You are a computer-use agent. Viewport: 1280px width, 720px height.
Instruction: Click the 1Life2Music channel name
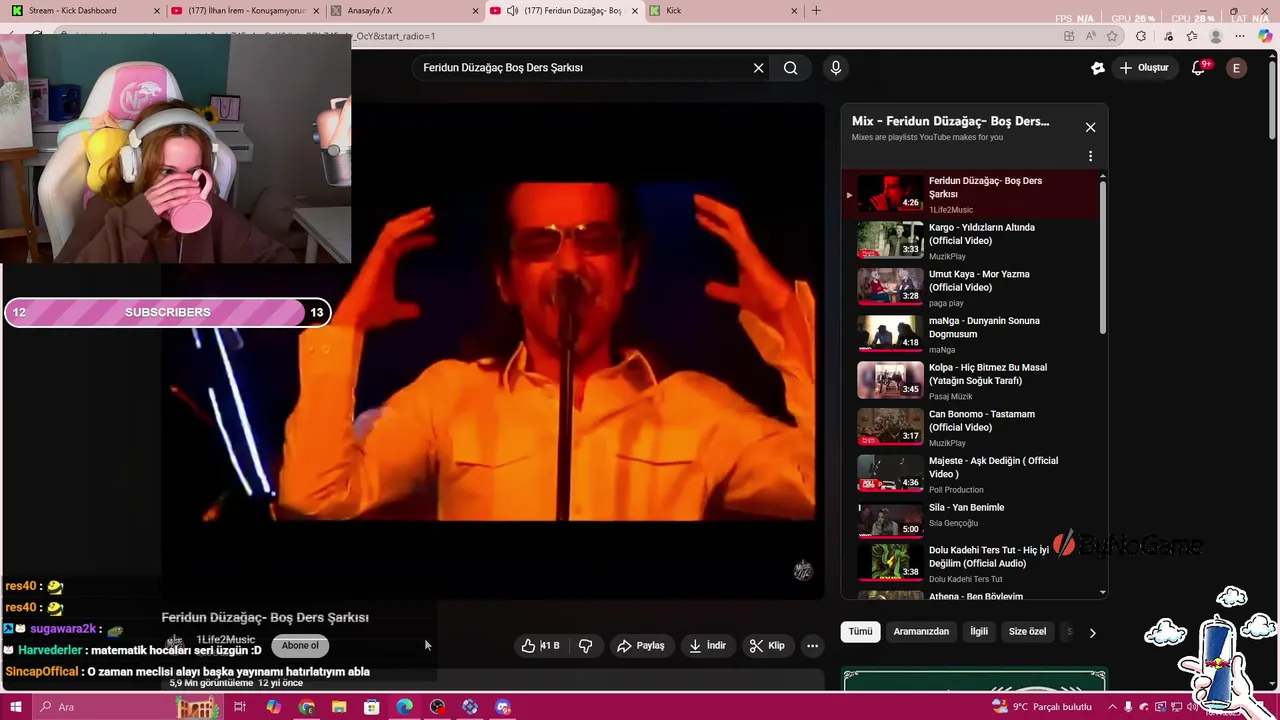pyautogui.click(x=225, y=640)
